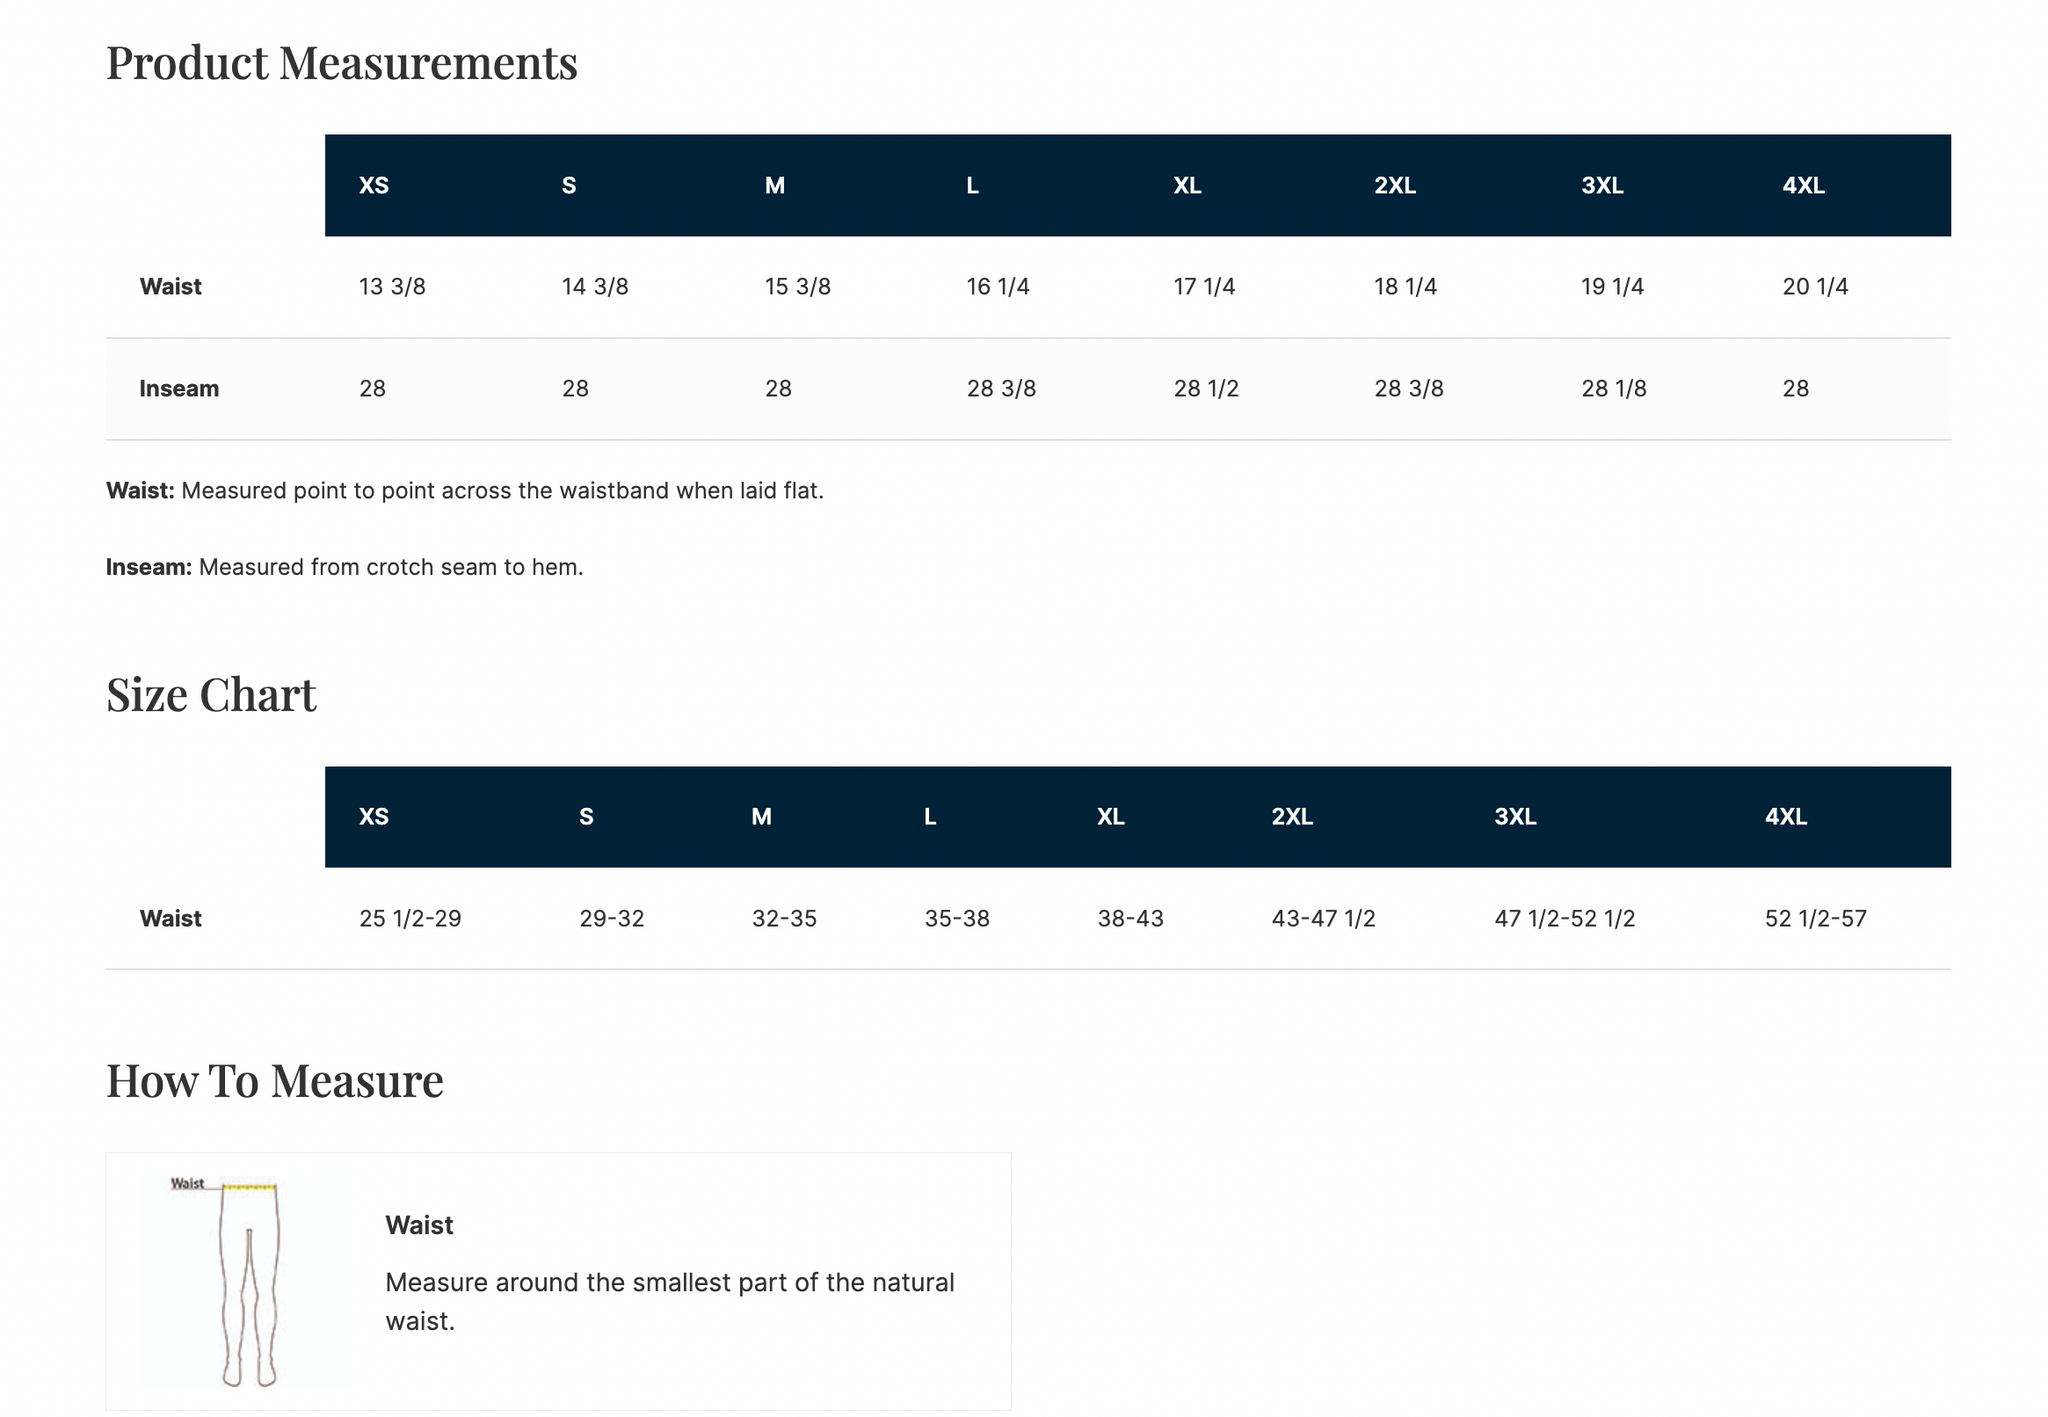Click the Inseam row label
Viewport: 2048px width, 1417px height.
click(x=179, y=389)
